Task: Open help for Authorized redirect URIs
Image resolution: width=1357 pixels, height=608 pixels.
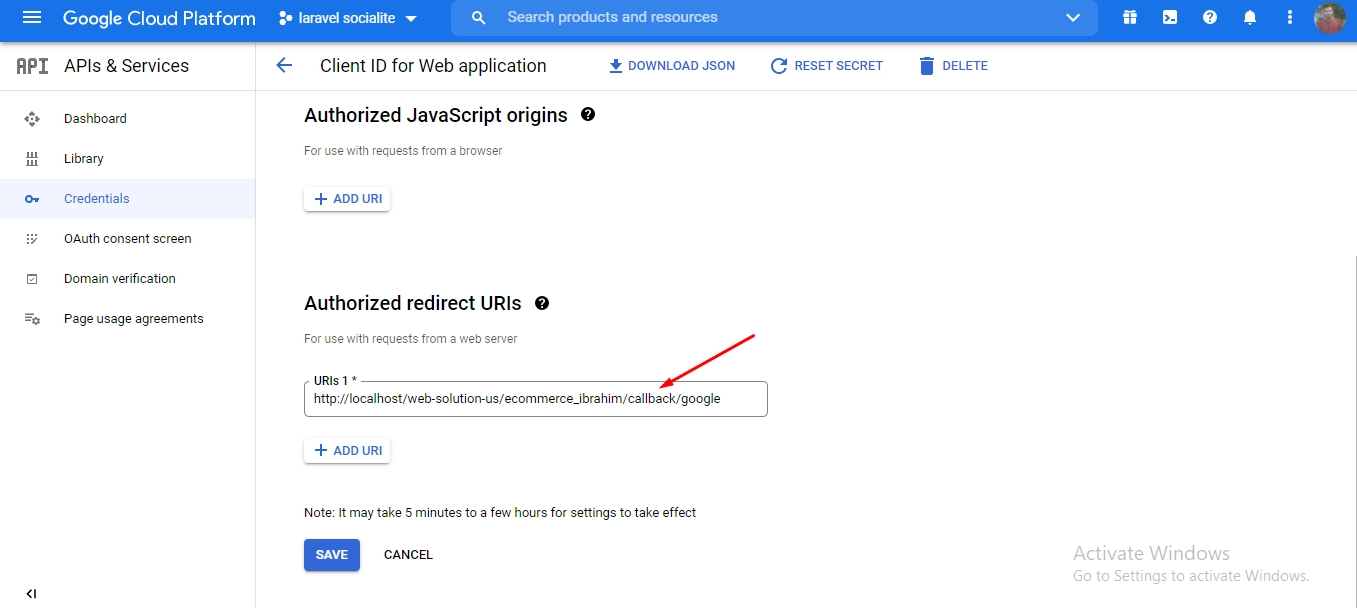Action: [542, 302]
